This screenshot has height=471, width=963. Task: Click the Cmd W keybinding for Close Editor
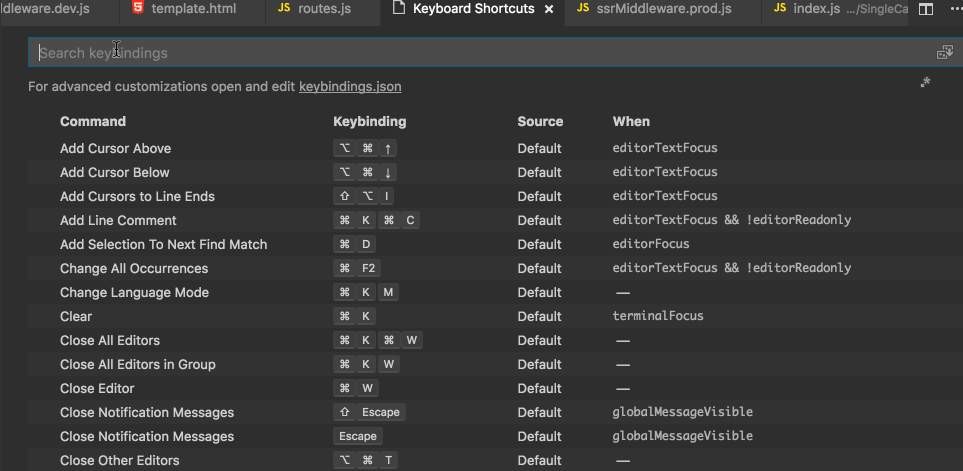(x=356, y=388)
